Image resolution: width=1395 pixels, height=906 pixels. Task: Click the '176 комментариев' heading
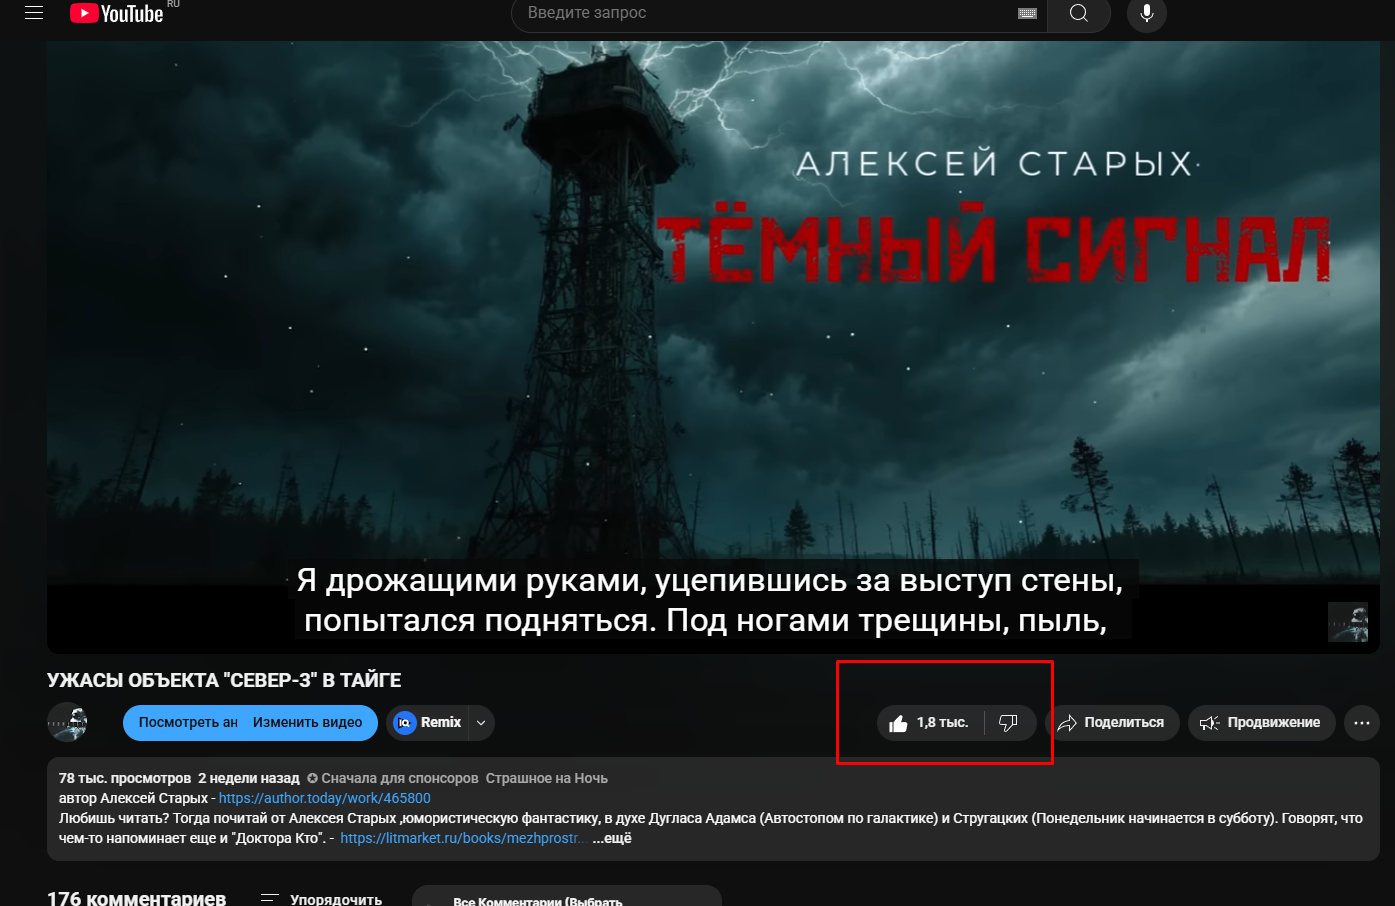(137, 898)
